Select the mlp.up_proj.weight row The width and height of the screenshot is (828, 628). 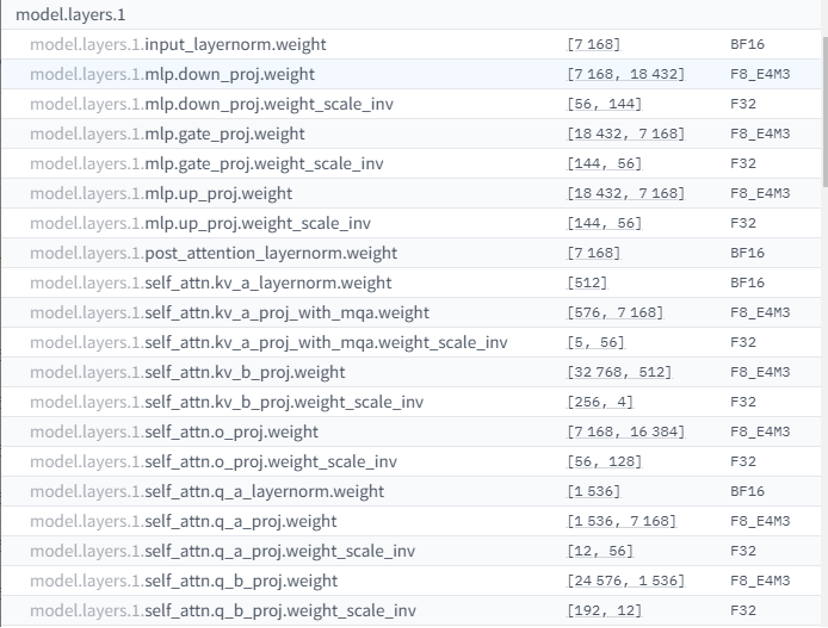[x=411, y=193]
